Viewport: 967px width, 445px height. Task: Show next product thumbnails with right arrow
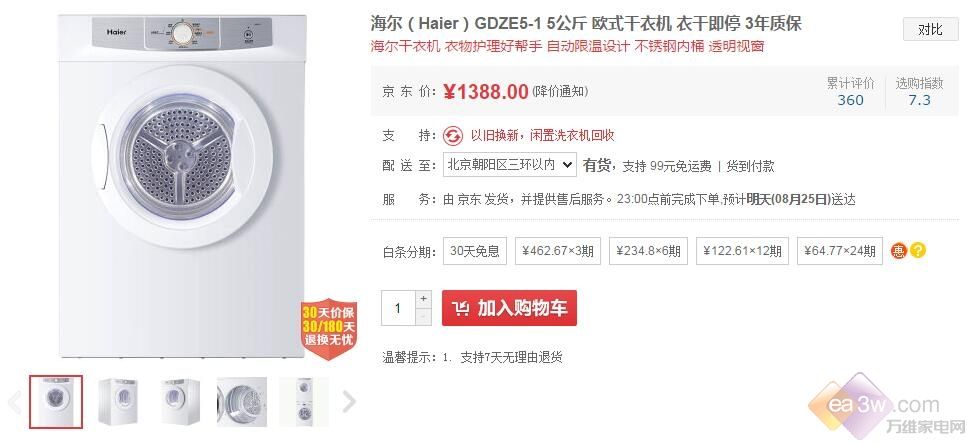[x=349, y=402]
